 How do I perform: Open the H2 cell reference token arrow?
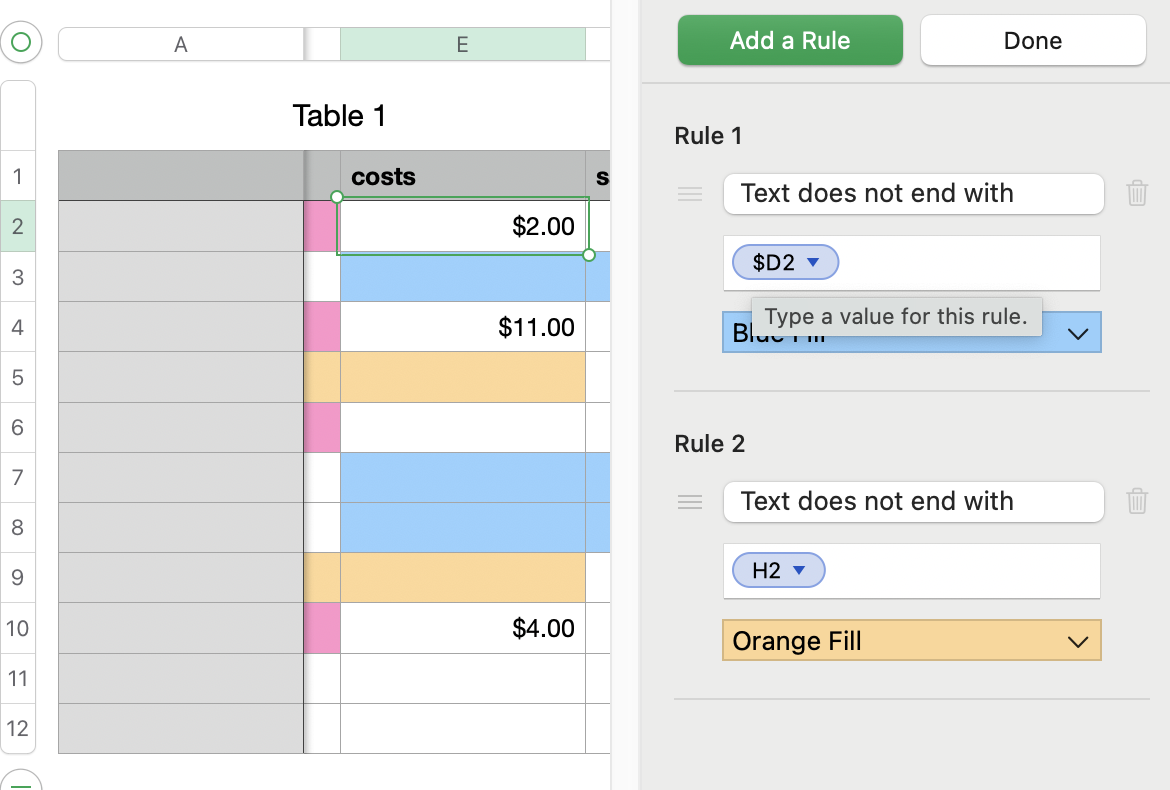coord(799,571)
